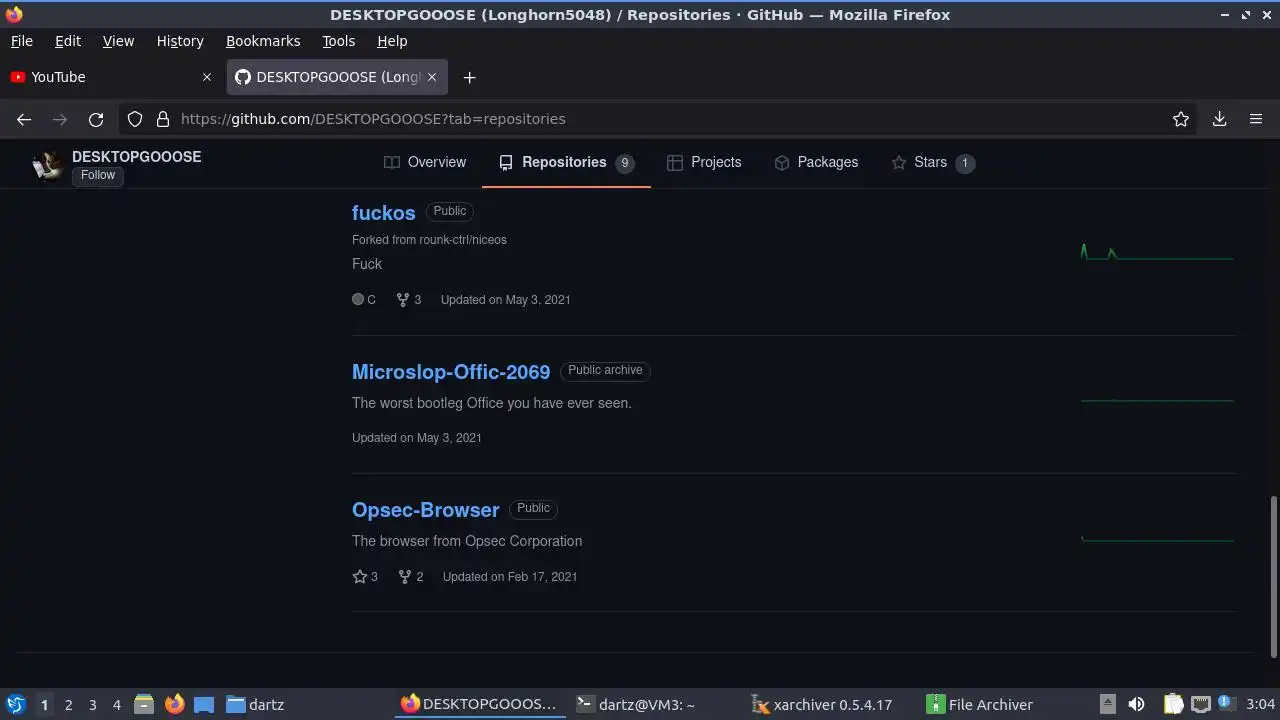Click the DESKTOPGOOOSE profile avatar
Image resolution: width=1280 pixels, height=720 pixels.
(x=47, y=165)
